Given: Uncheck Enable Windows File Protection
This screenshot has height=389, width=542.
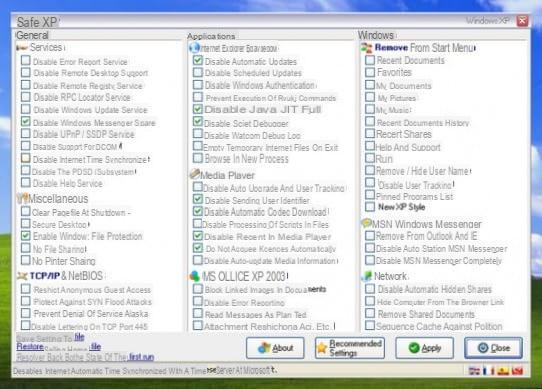Looking at the screenshot, I should (x=26, y=235).
